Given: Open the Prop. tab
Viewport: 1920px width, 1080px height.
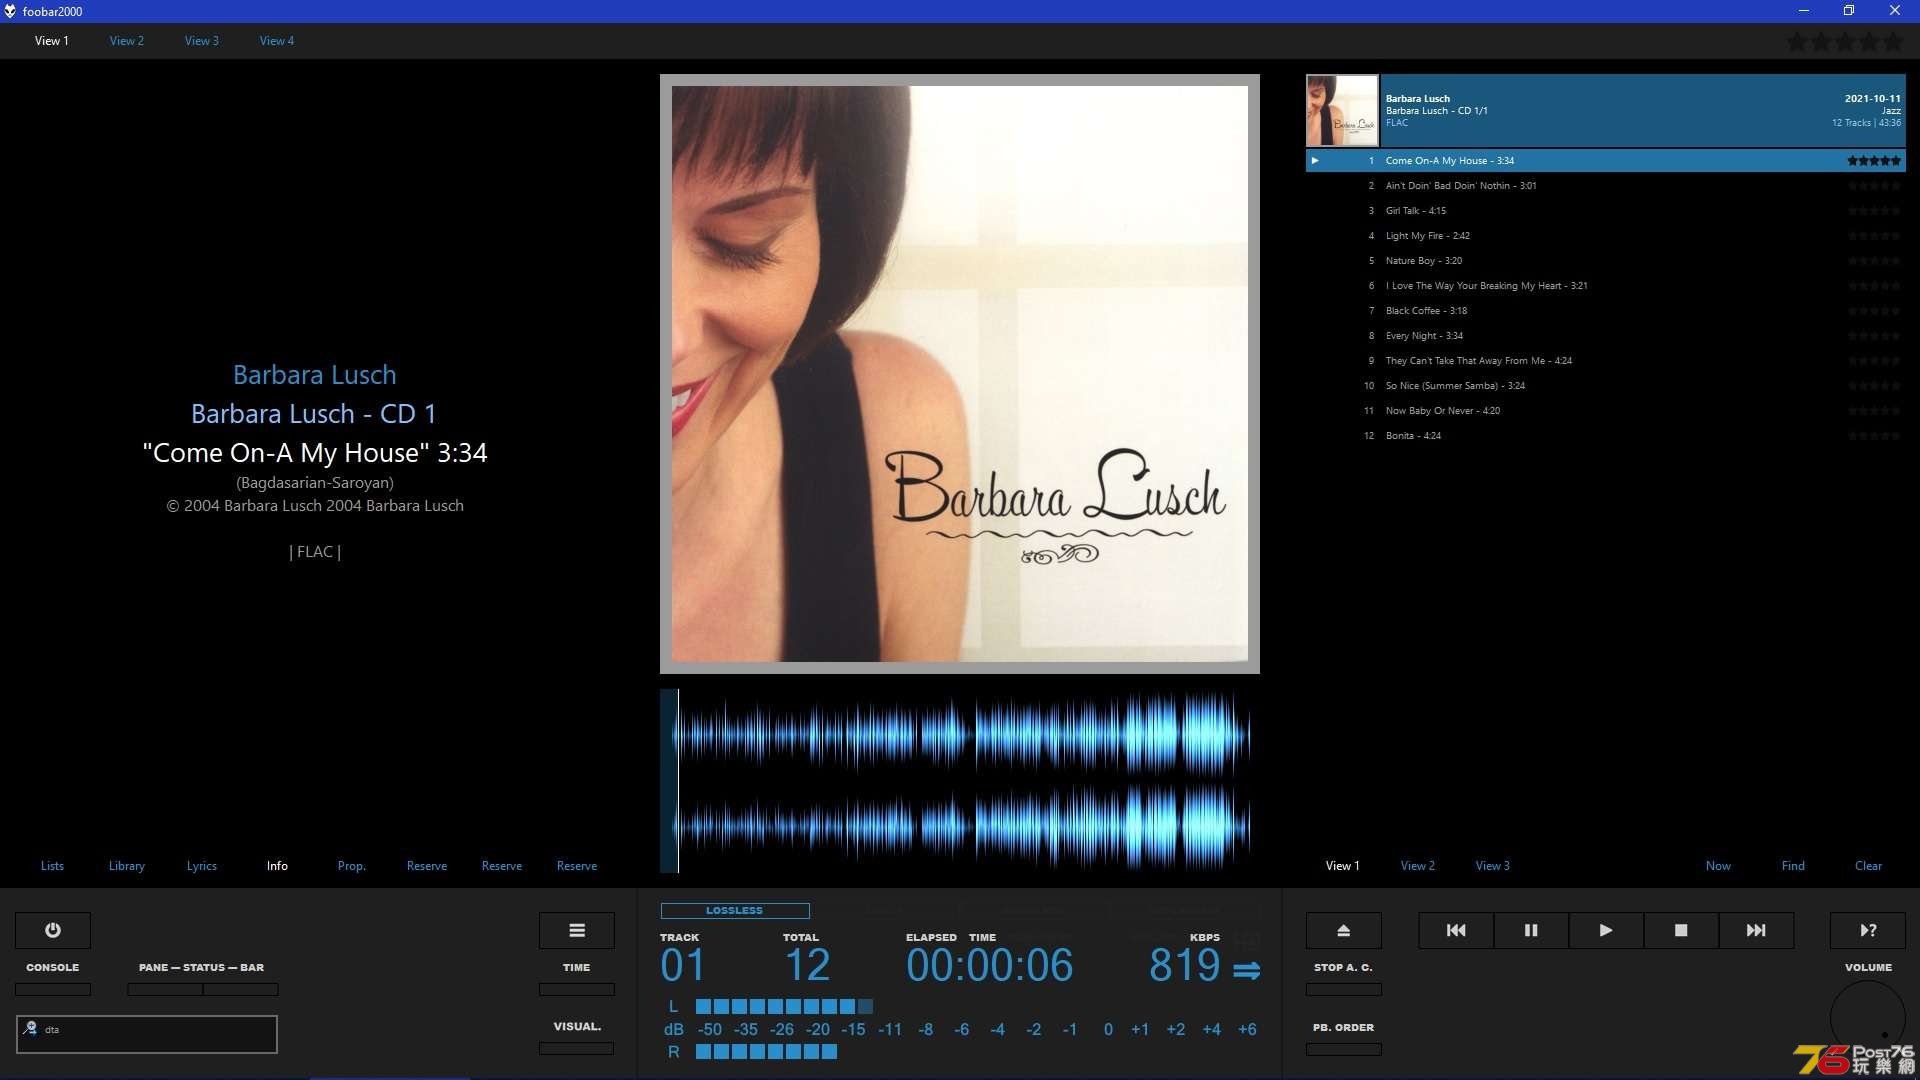Looking at the screenshot, I should click(x=352, y=866).
